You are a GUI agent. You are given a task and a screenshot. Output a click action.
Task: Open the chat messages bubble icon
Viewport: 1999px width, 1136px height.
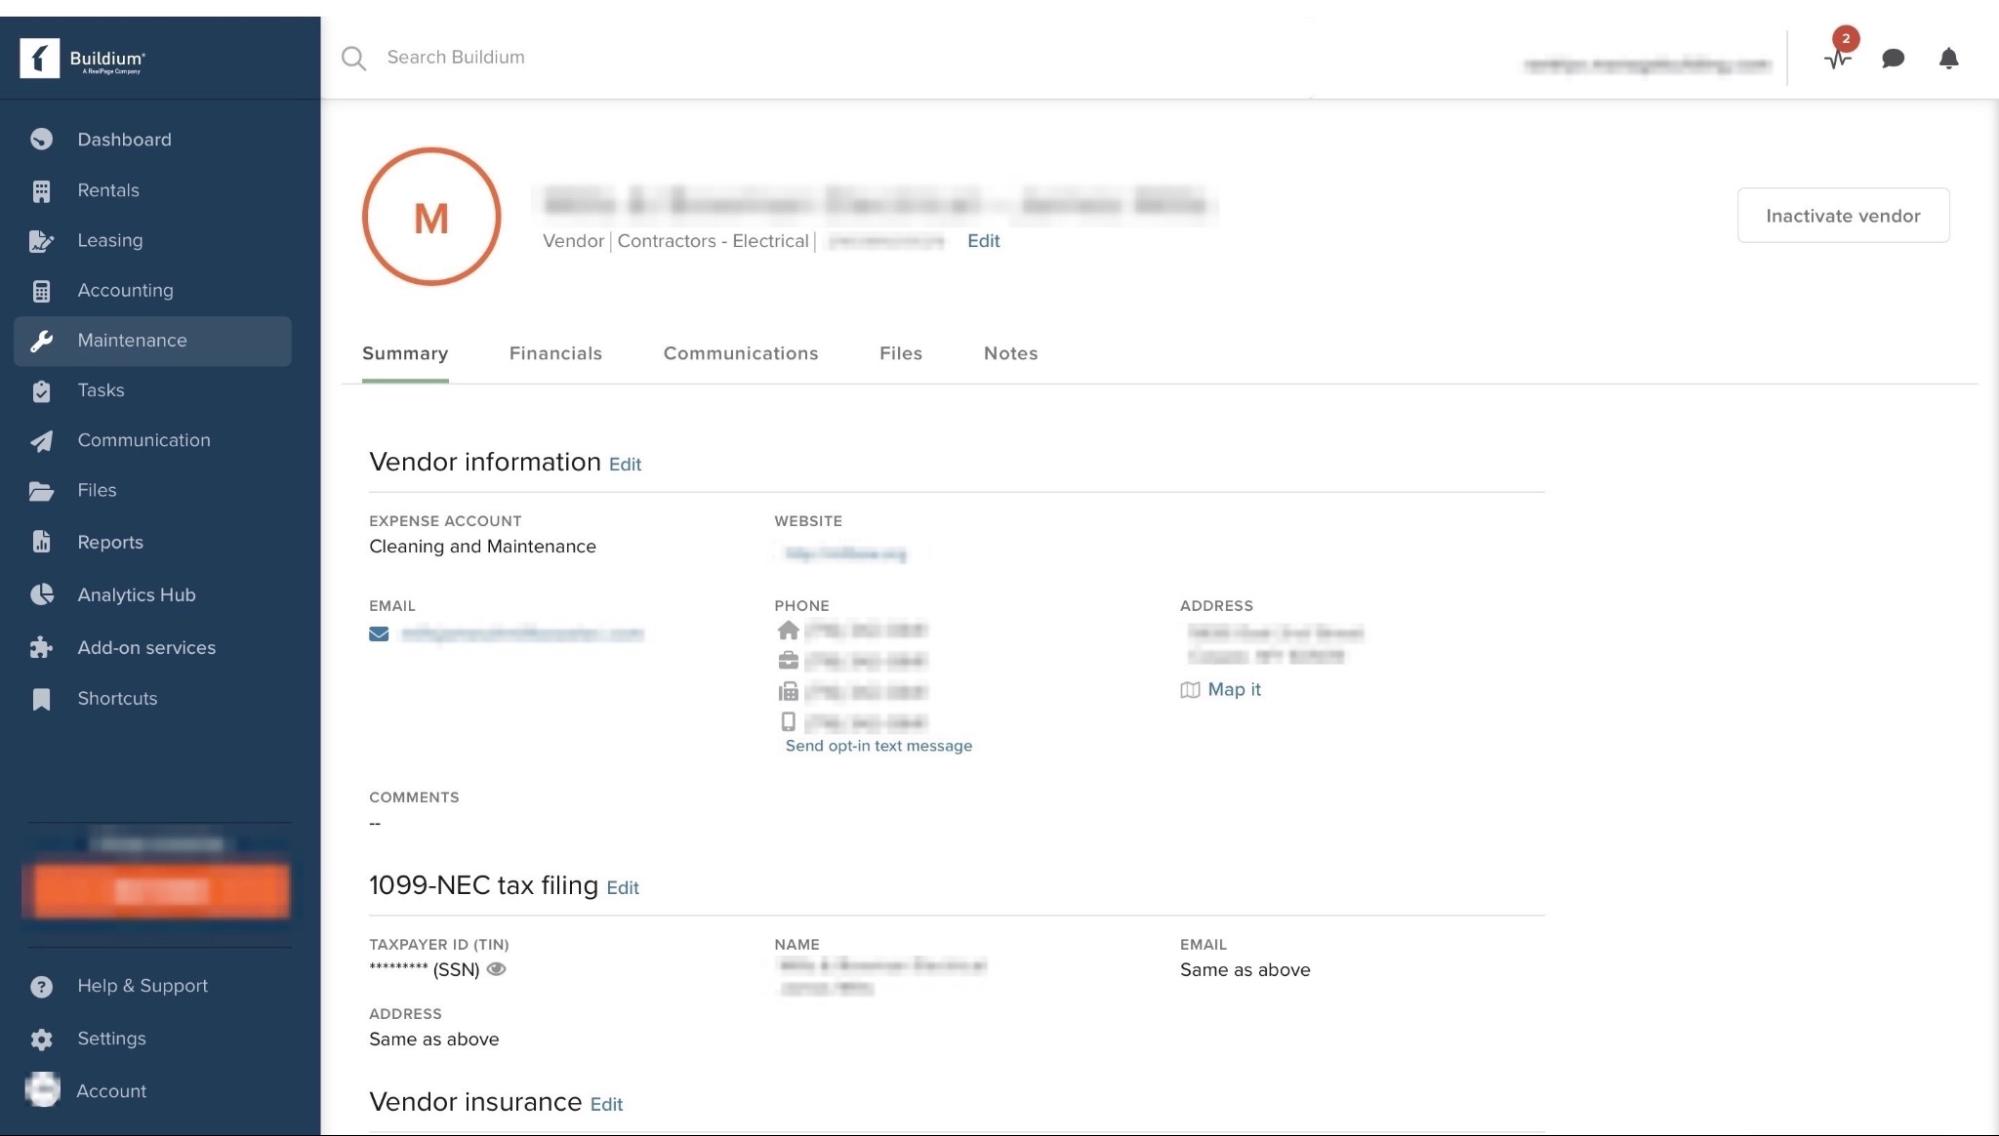point(1891,59)
